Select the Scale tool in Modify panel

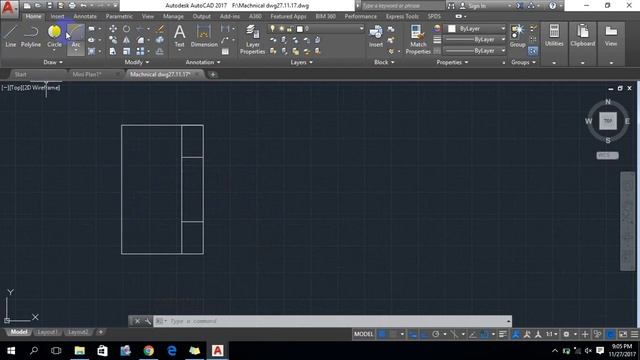pyautogui.click(x=127, y=51)
